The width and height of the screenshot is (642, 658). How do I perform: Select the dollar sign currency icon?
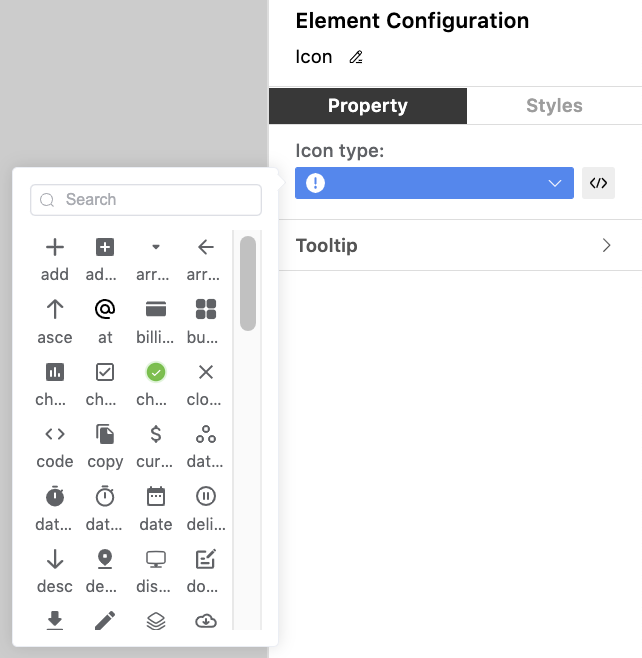coord(155,434)
